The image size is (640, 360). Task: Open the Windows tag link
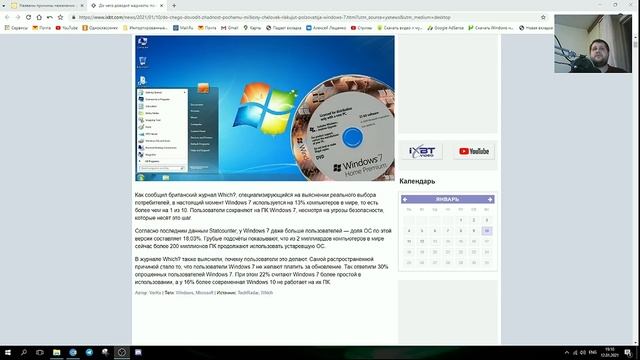point(184,293)
